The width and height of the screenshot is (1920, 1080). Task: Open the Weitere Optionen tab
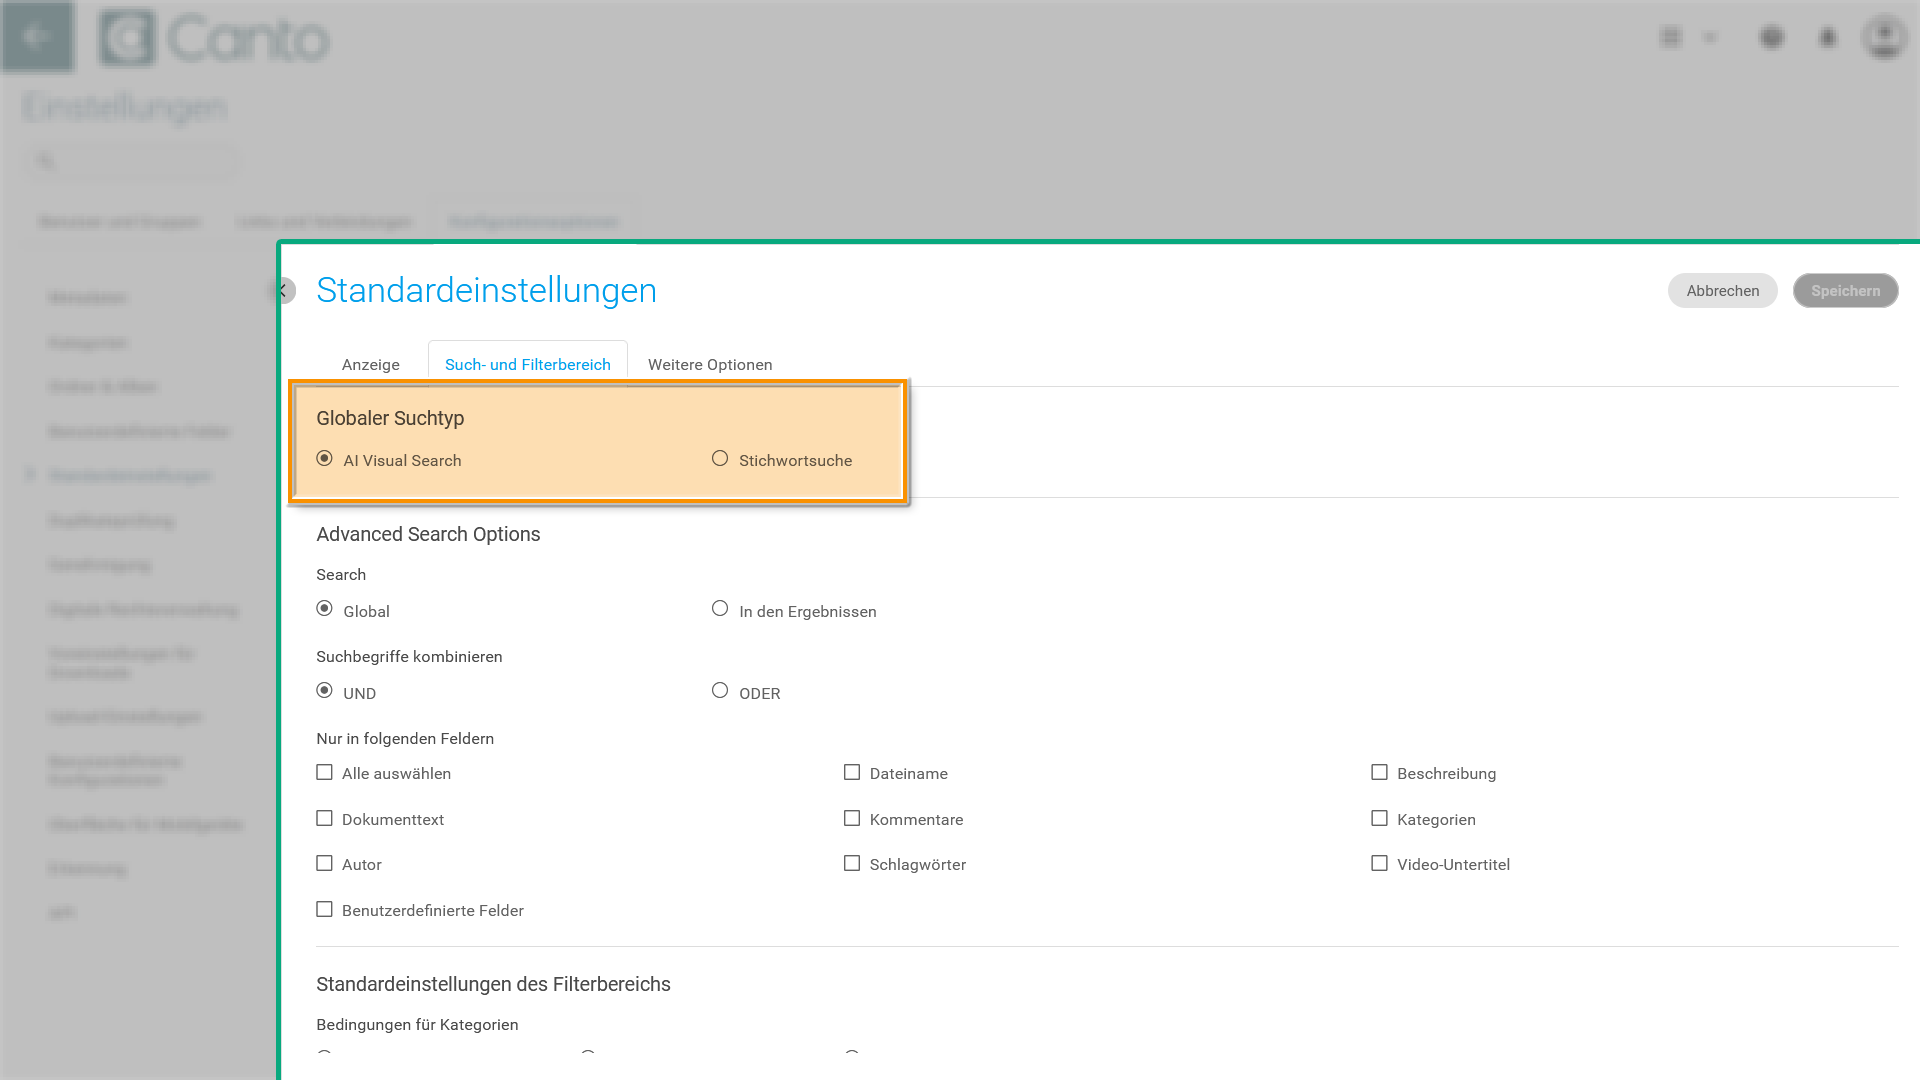point(710,365)
